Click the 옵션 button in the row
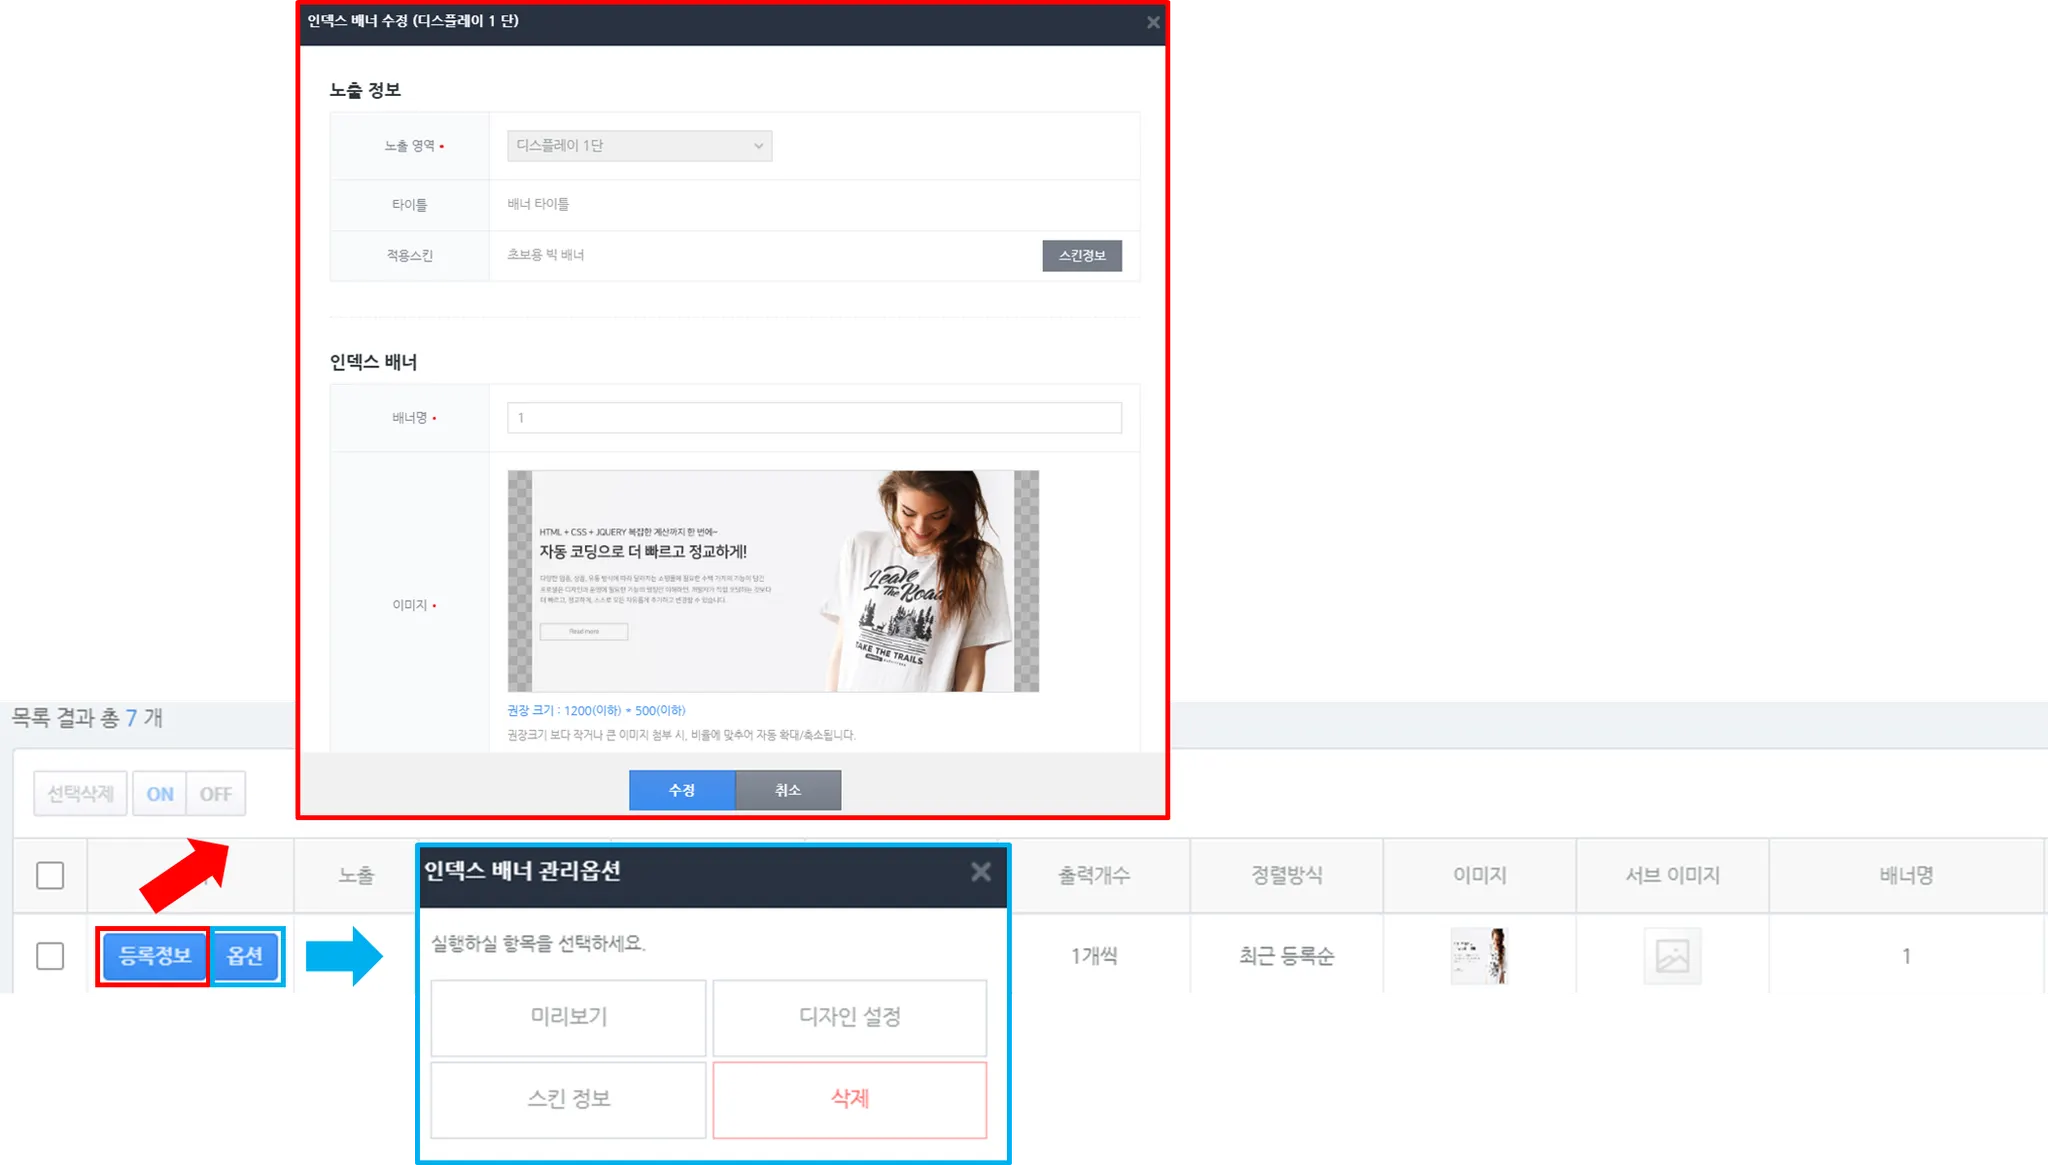This screenshot has height=1165, width=2048. coord(245,956)
